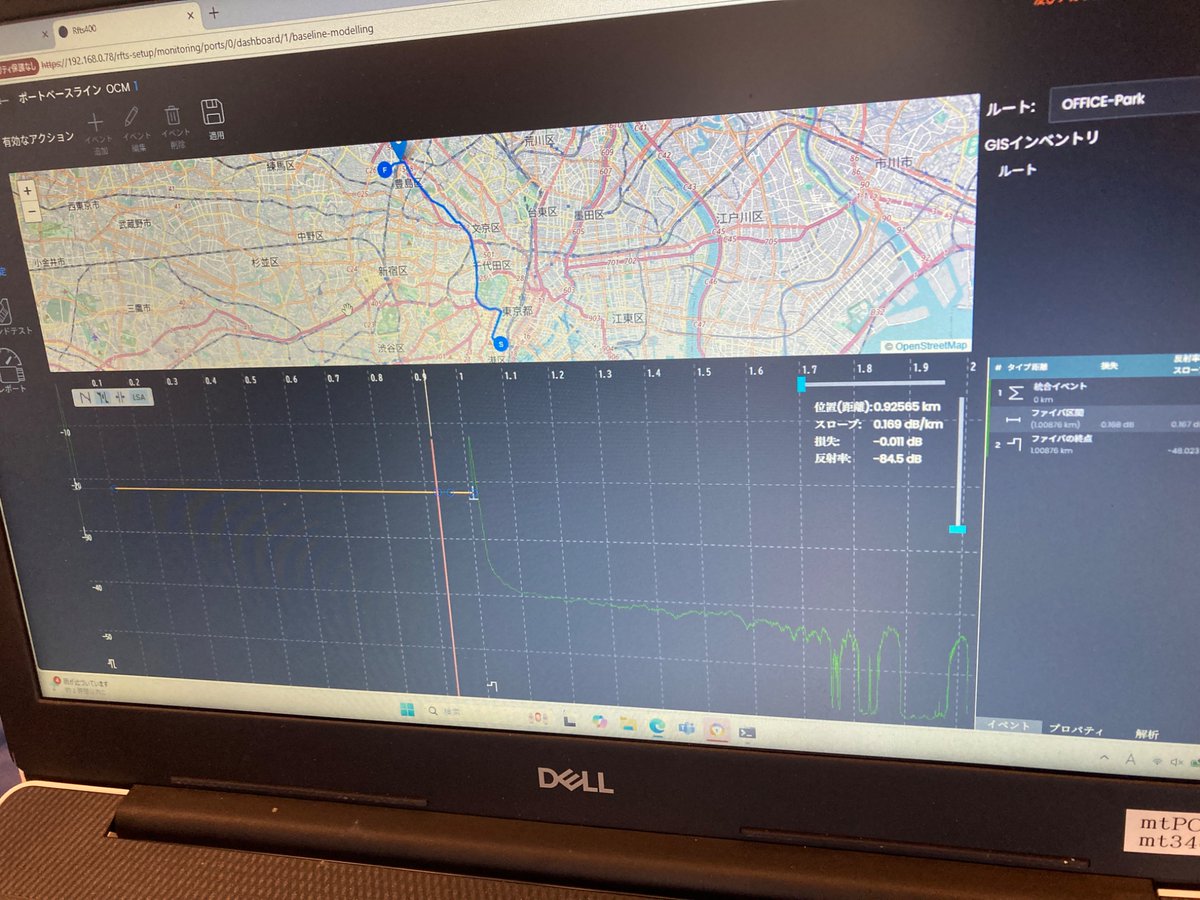Select the first trace mode icon in graph toolbar
Image resolution: width=1200 pixels, height=900 pixels.
(85, 397)
